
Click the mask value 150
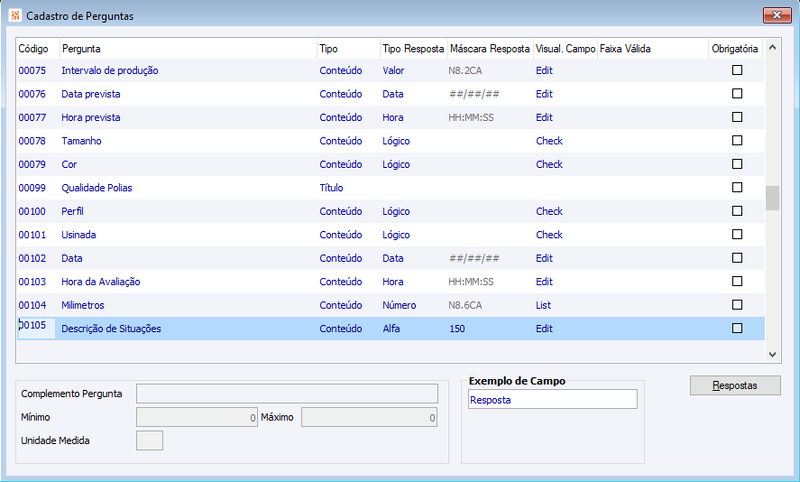pyautogui.click(x=457, y=328)
